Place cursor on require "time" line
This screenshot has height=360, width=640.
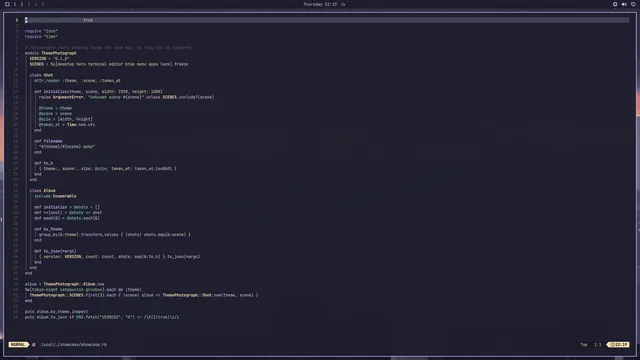coord(41,36)
